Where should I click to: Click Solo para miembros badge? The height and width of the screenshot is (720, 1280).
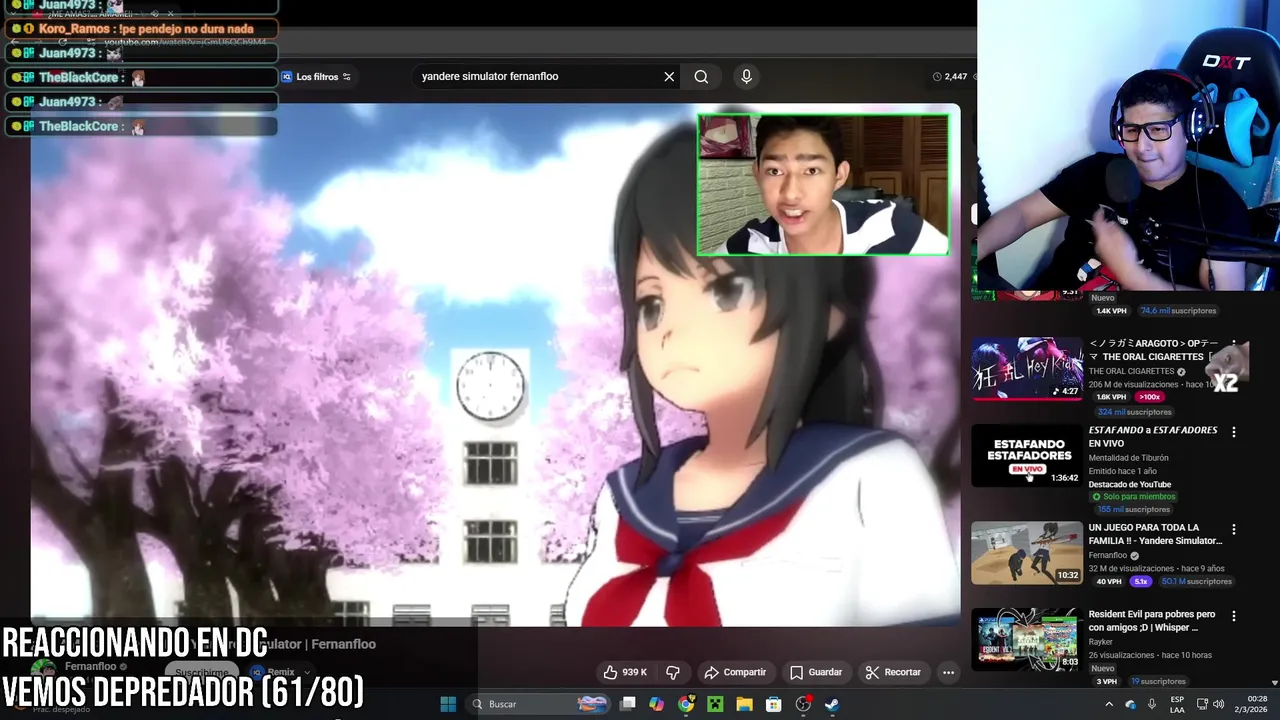coord(1133,497)
